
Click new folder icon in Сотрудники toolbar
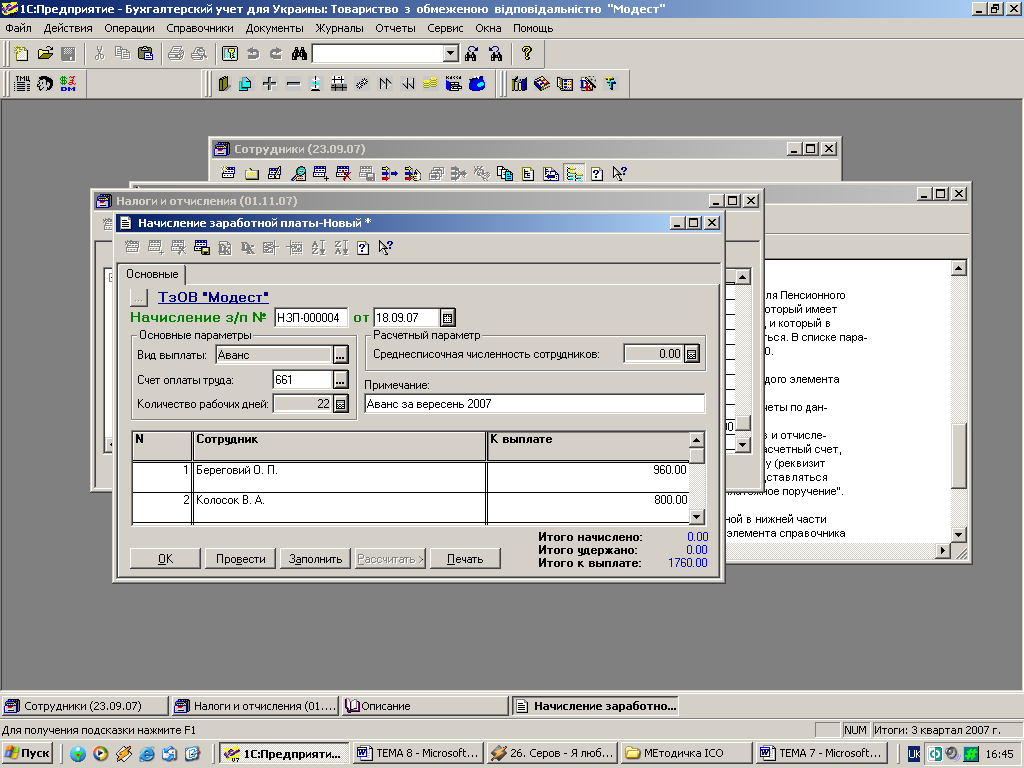251,173
